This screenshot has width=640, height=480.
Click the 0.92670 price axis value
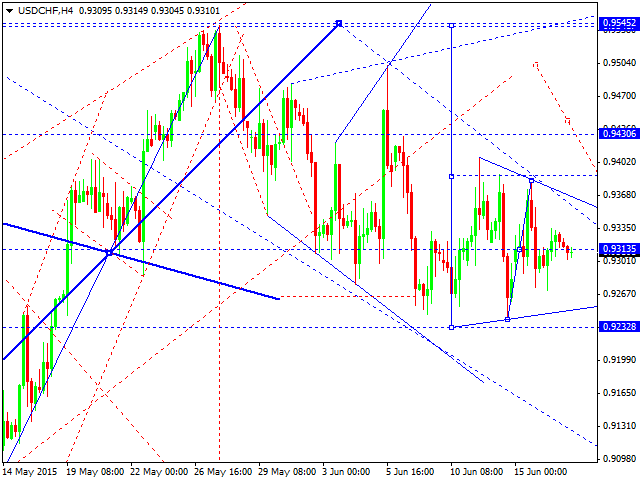[x=619, y=294]
